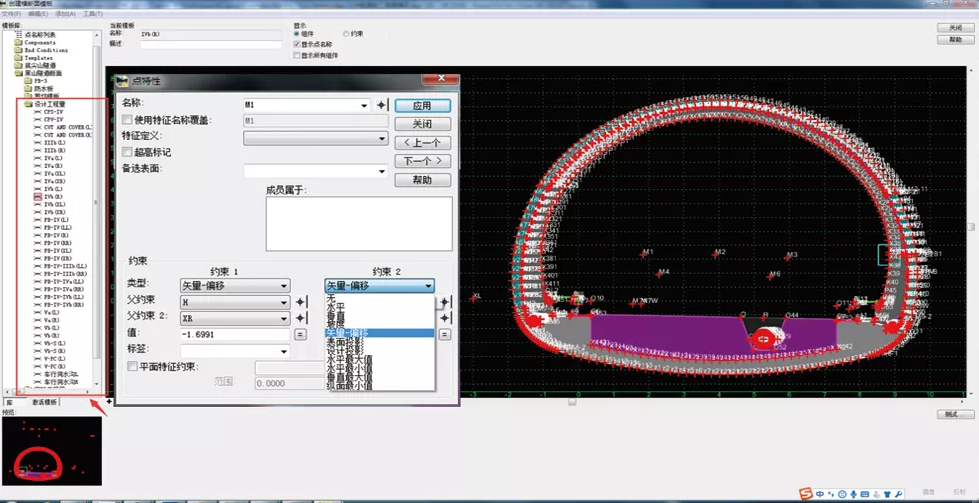Click 帮助 in the 点特性 dialog
979x503 pixels.
coord(423,180)
